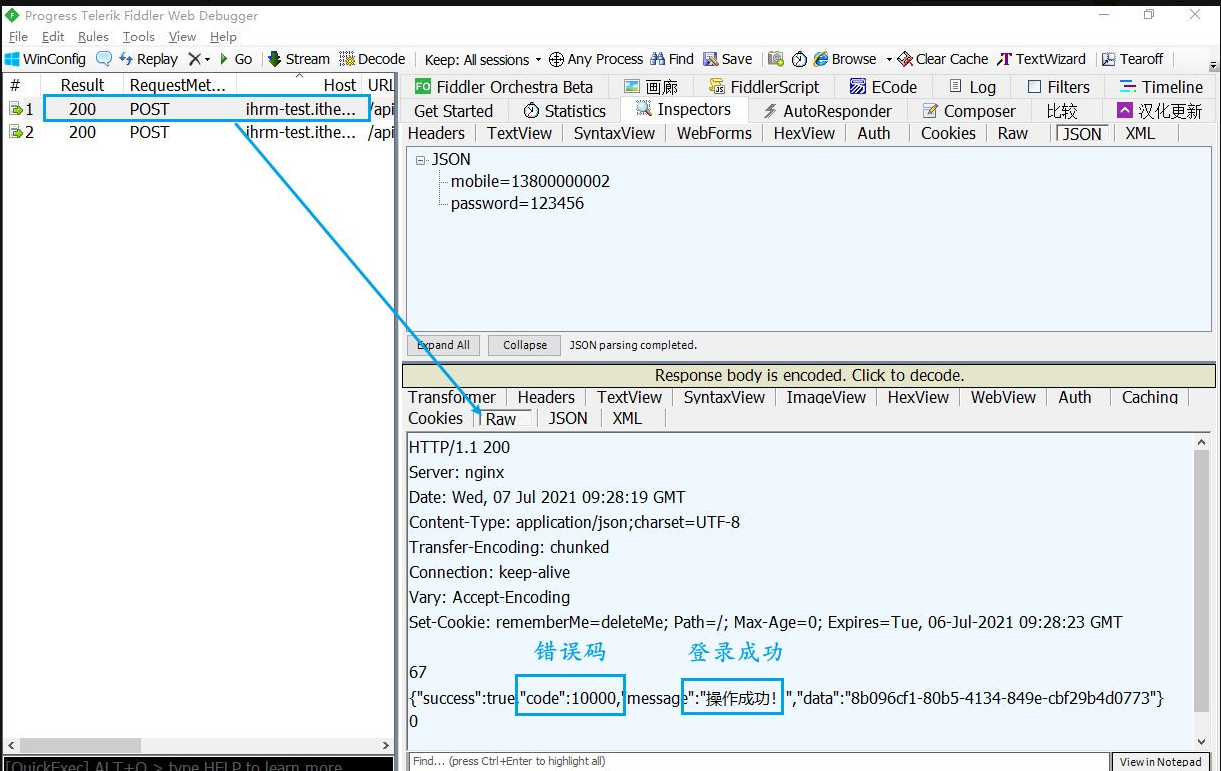
Task: Open the Tools menu
Action: (139, 37)
